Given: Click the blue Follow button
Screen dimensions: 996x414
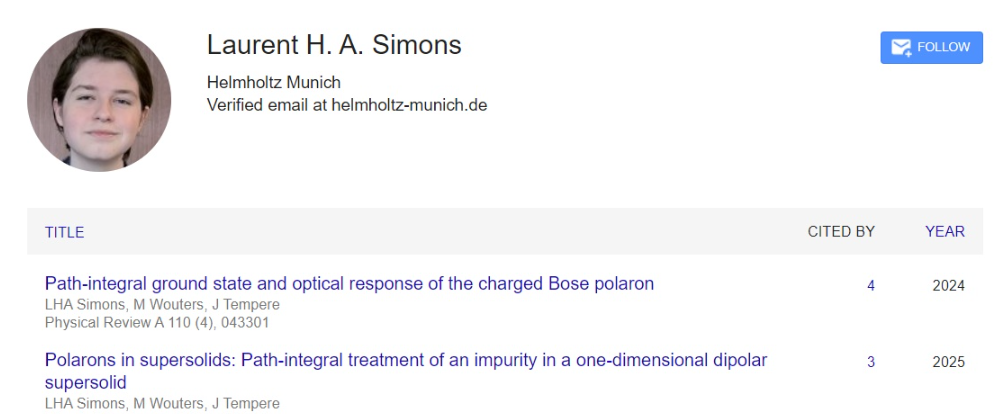Looking at the screenshot, I should click(x=931, y=47).
